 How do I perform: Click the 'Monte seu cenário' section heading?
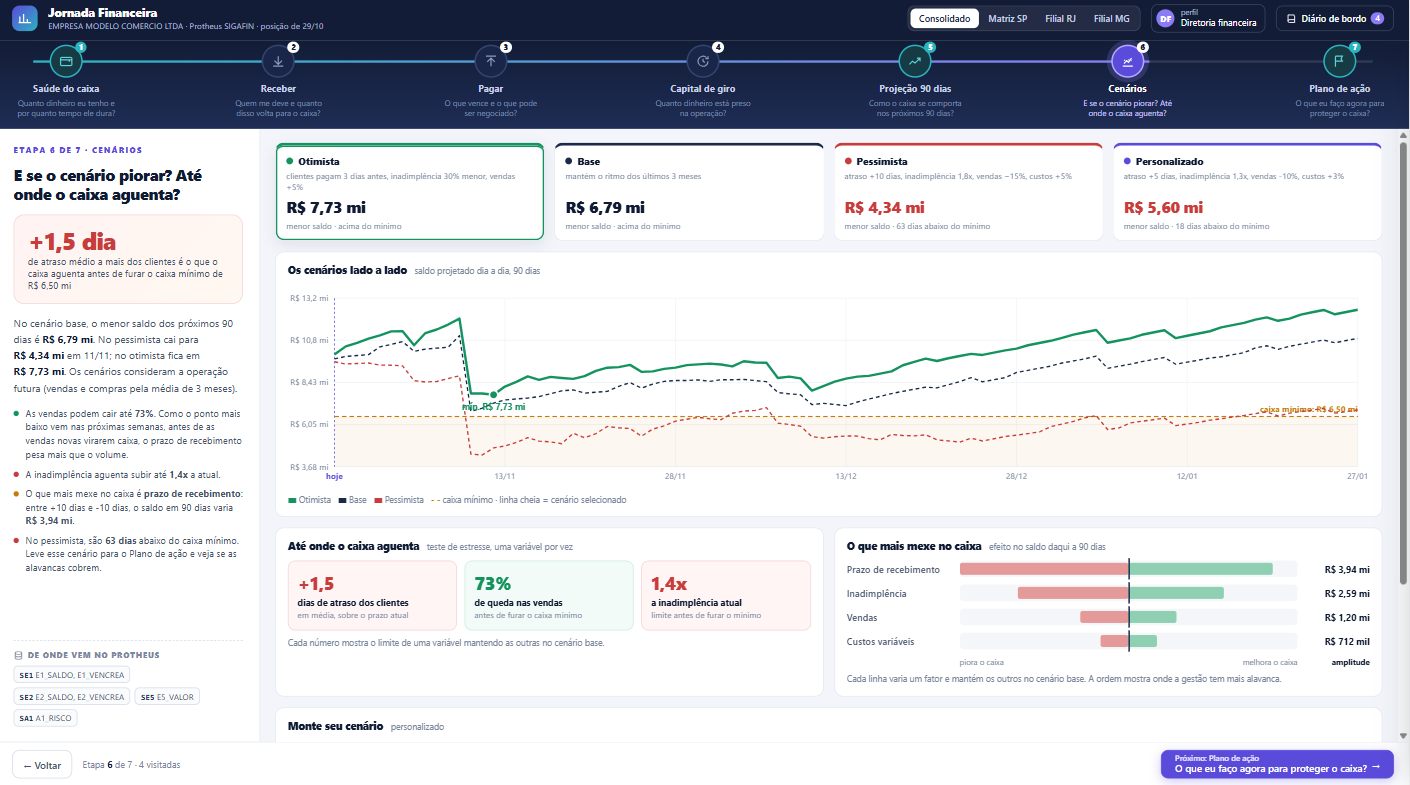pyautogui.click(x=335, y=726)
